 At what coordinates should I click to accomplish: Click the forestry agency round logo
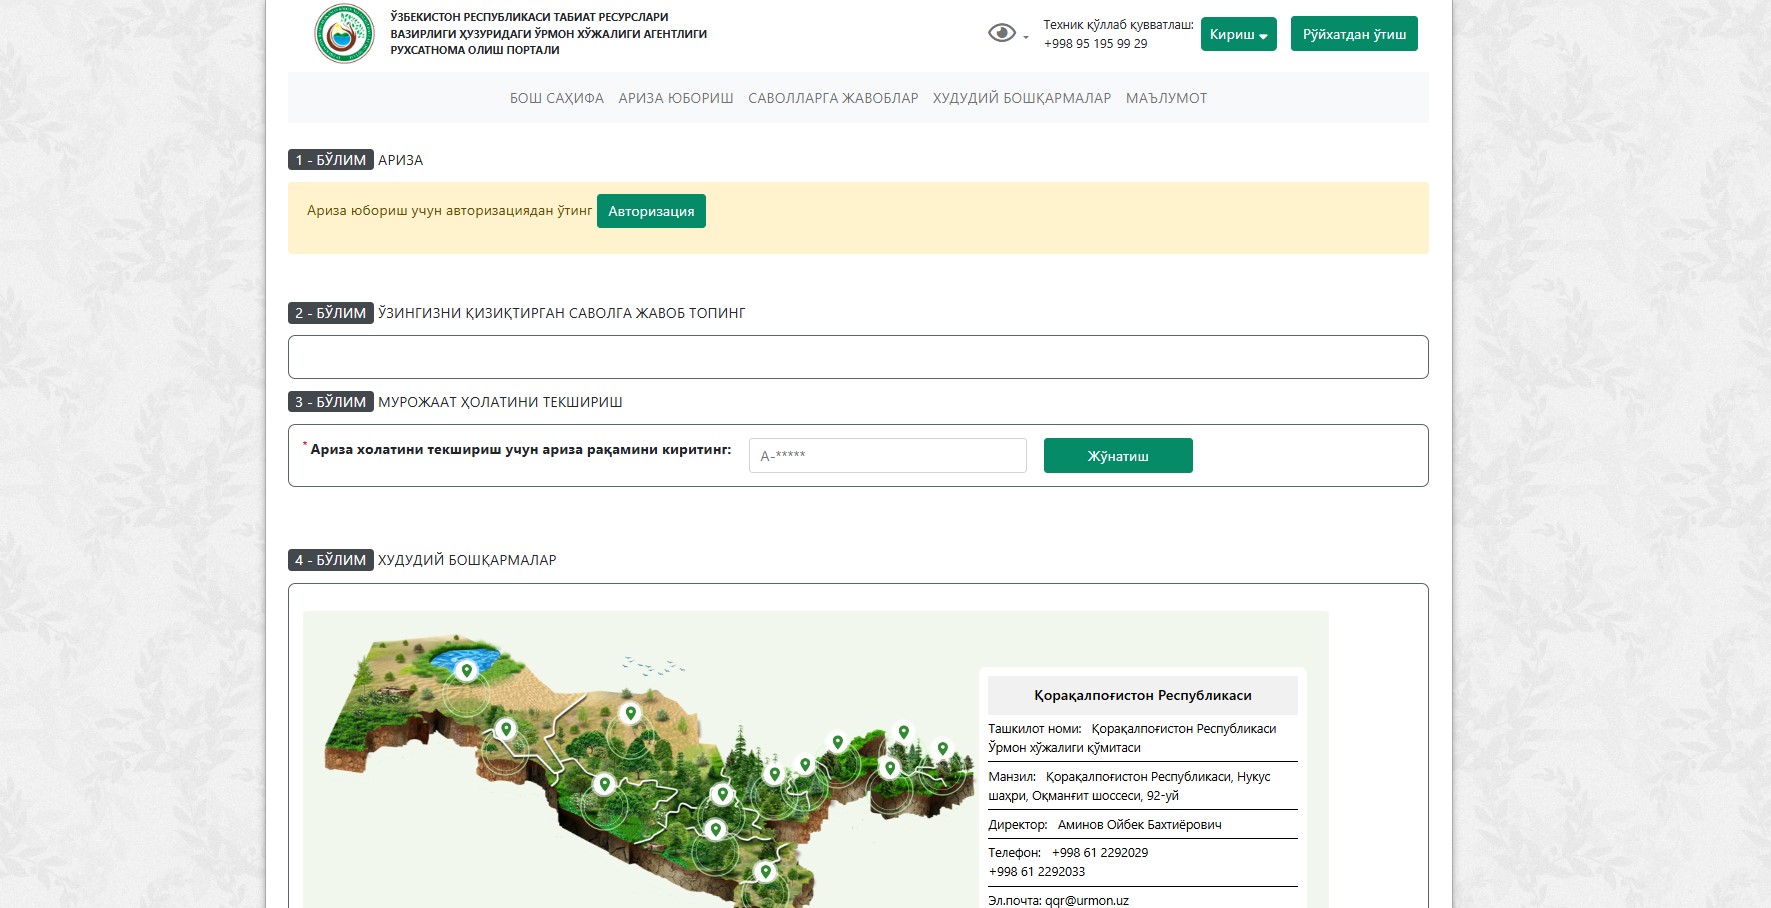[344, 34]
